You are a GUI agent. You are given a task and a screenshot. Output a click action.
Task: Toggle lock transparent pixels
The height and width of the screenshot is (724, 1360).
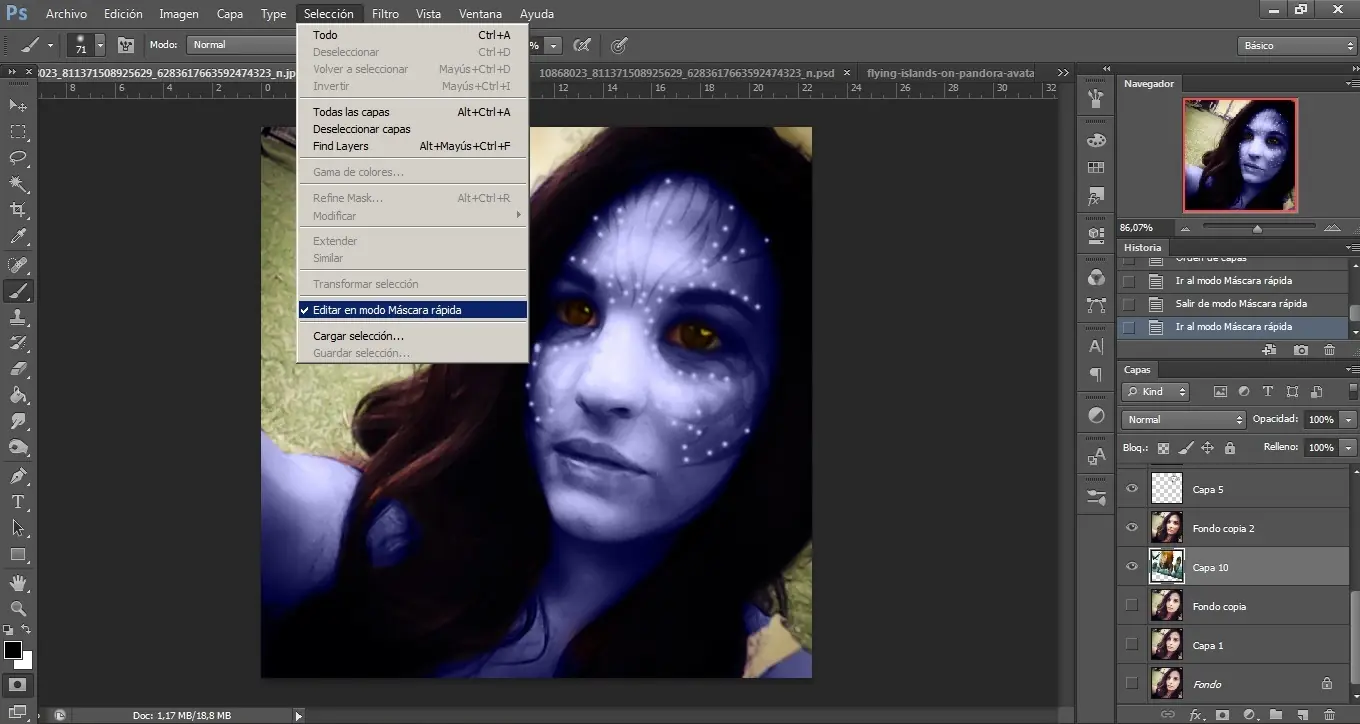[x=1163, y=448]
